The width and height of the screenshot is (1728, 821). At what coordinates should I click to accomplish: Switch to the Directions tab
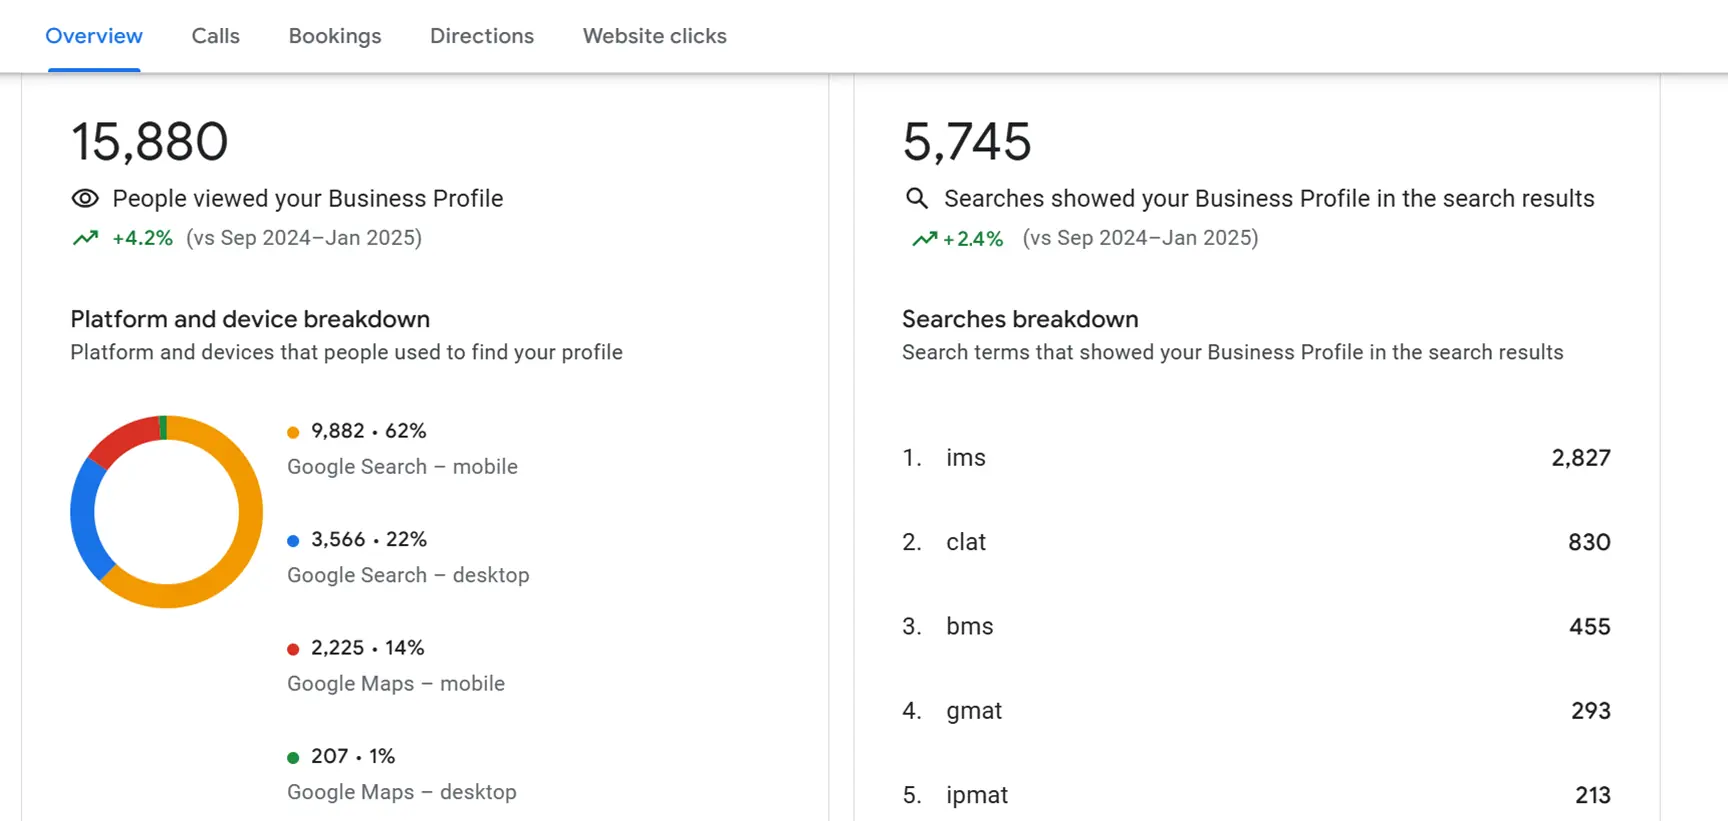click(x=481, y=35)
